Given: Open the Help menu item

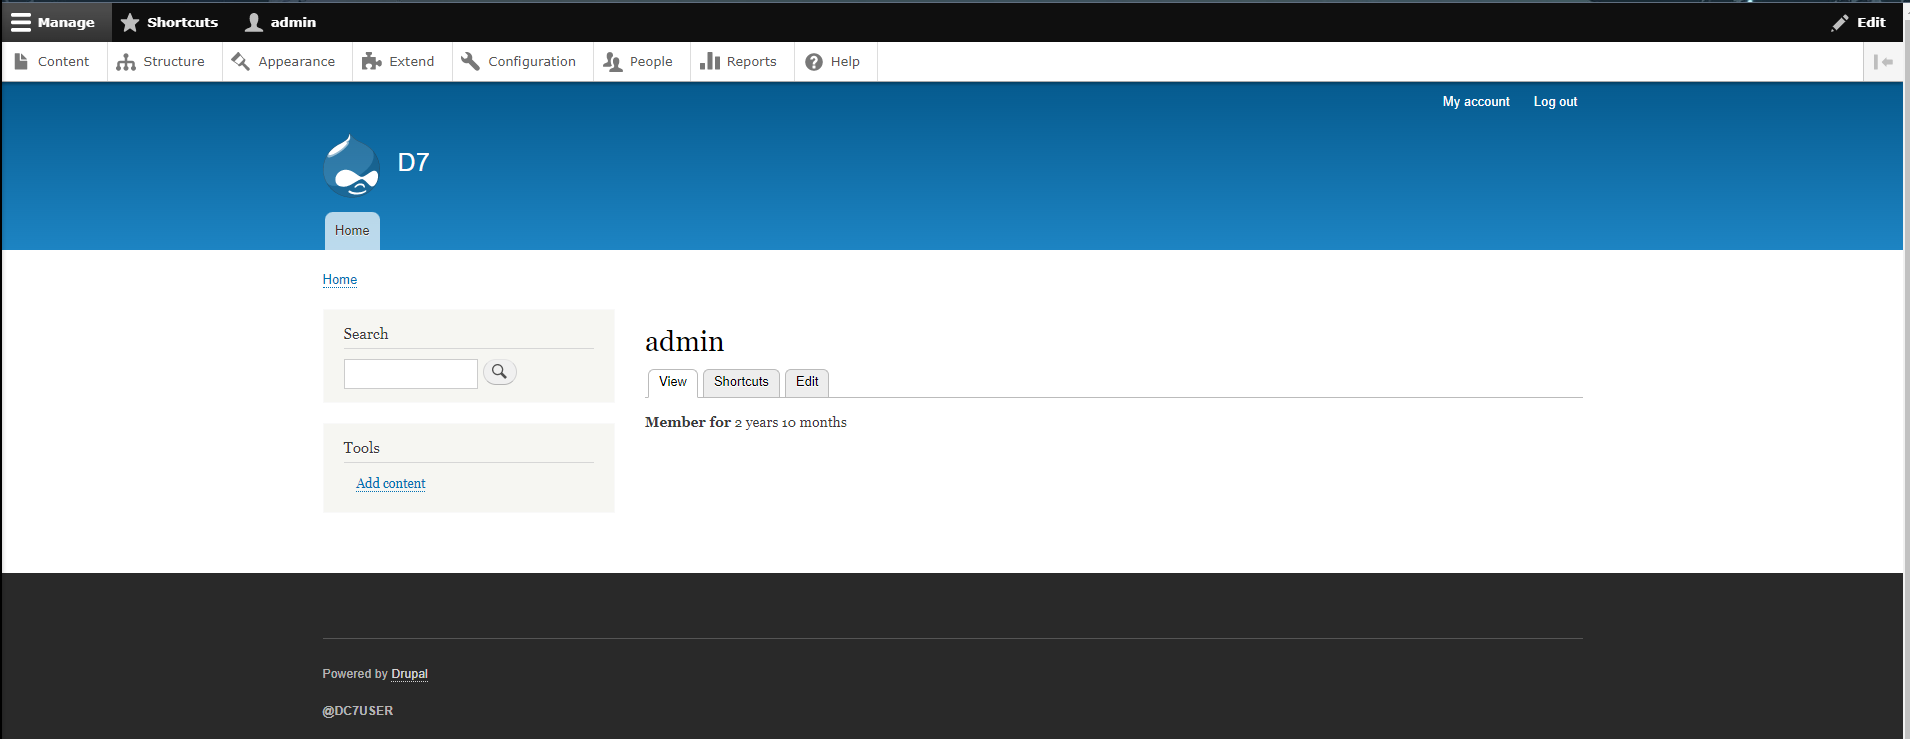Looking at the screenshot, I should (x=834, y=62).
